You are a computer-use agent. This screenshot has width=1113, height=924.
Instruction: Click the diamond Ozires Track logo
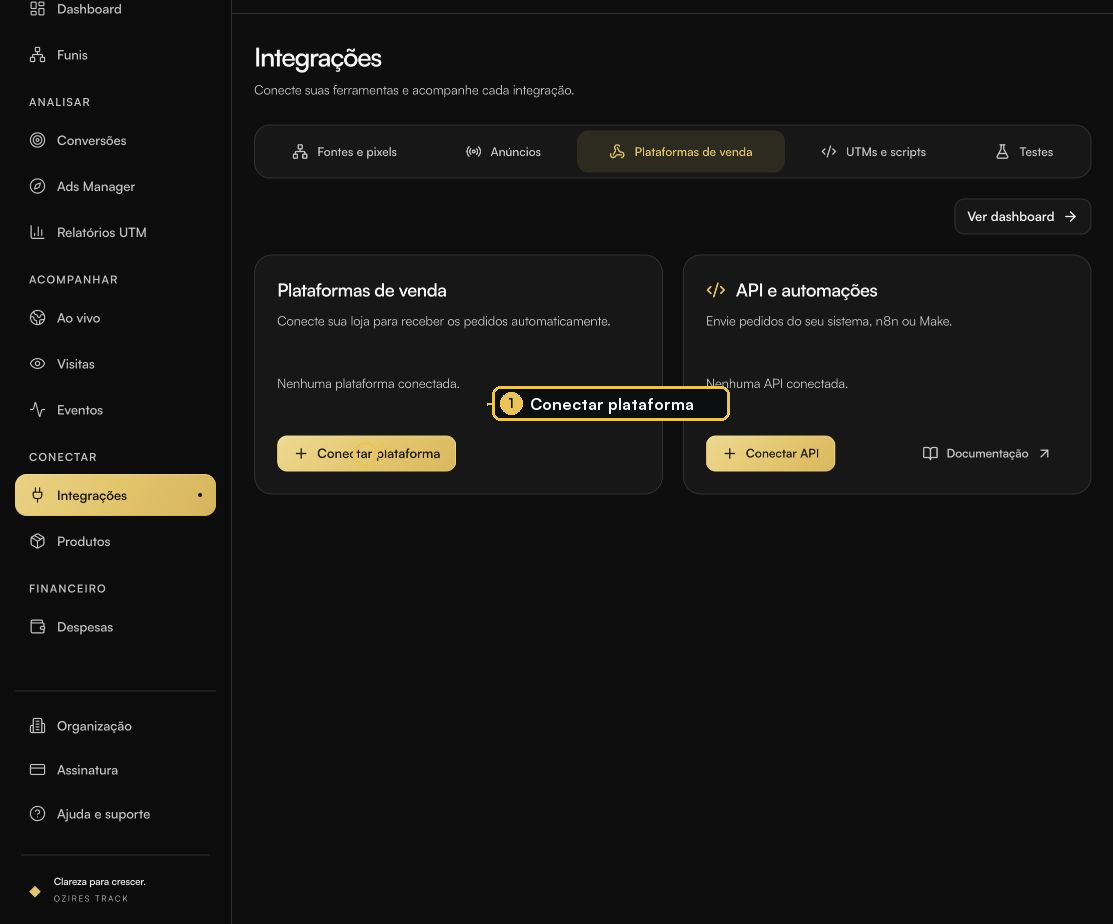(35, 891)
